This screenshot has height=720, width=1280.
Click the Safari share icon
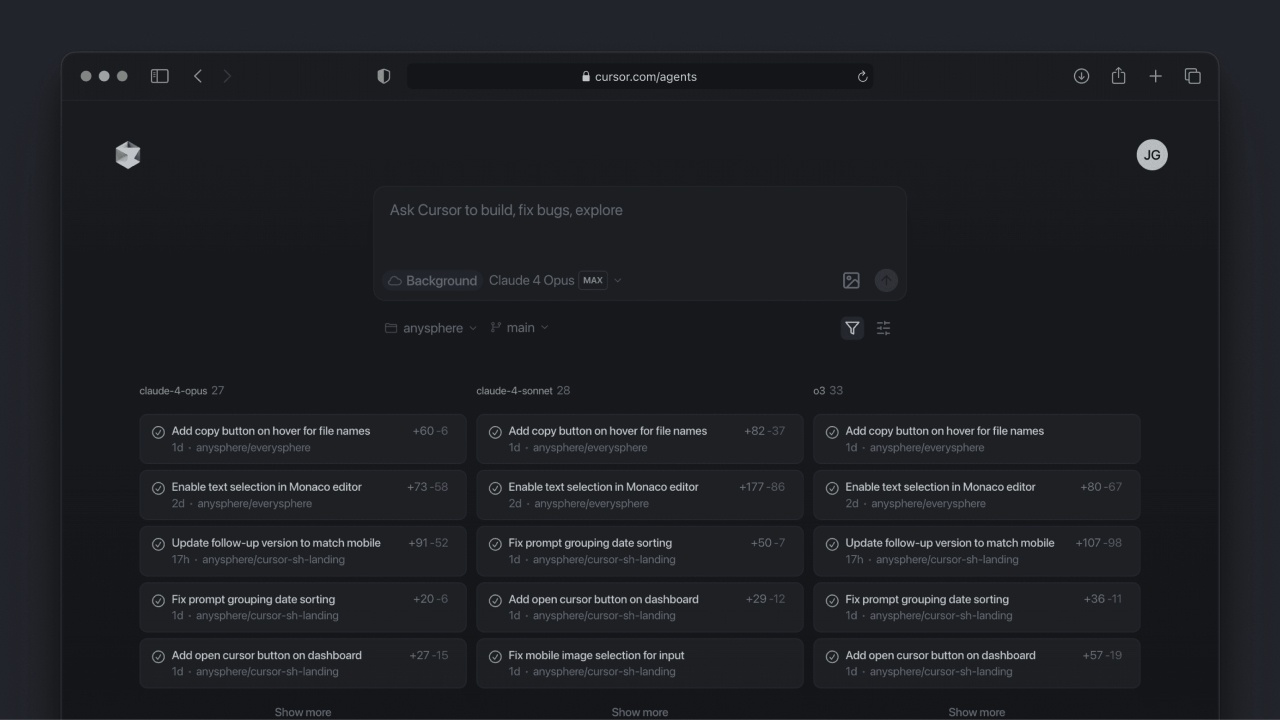tap(1118, 76)
